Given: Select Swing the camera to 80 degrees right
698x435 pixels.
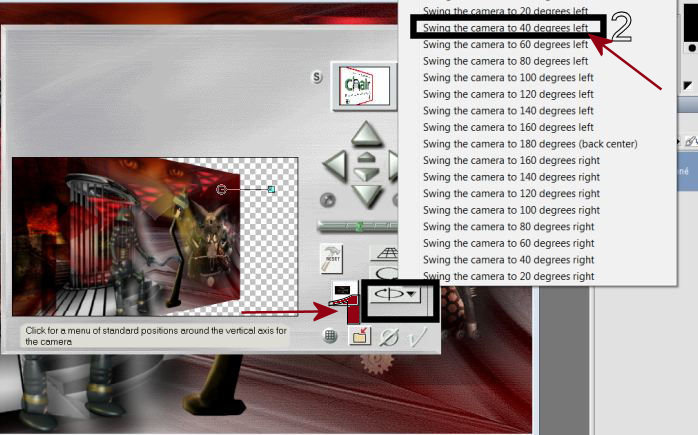Looking at the screenshot, I should pyautogui.click(x=508, y=227).
